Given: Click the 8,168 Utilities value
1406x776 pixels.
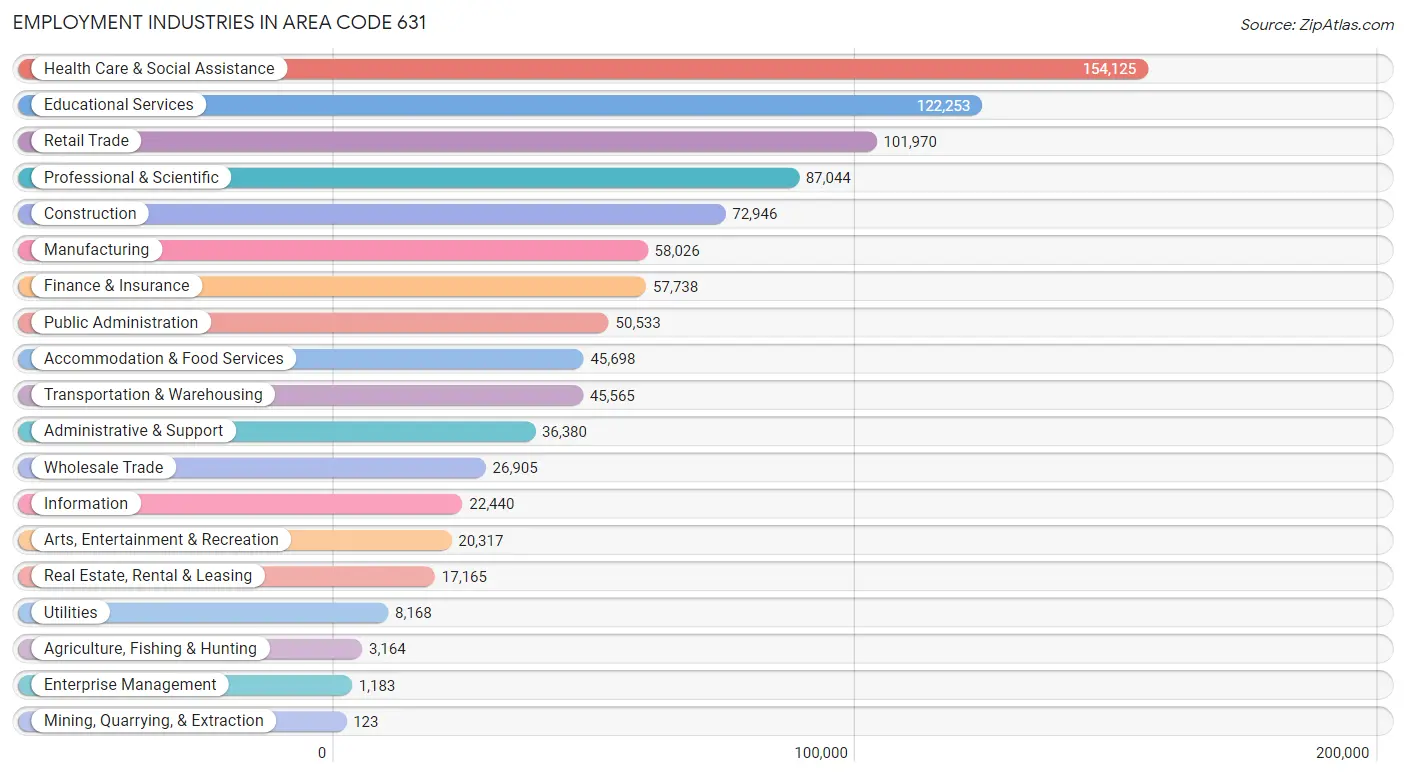Looking at the screenshot, I should pos(413,613).
